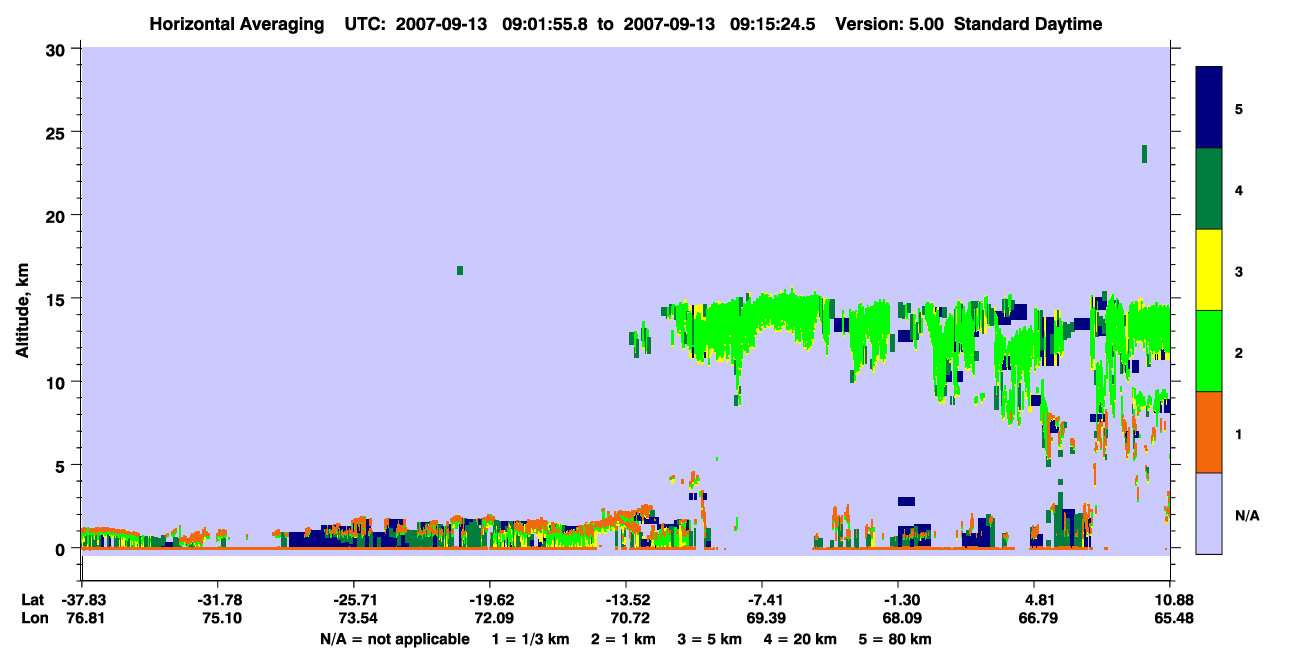This screenshot has width=1300, height=667.
Task: Click the bright green level 2 legend swatch
Action: [1209, 351]
